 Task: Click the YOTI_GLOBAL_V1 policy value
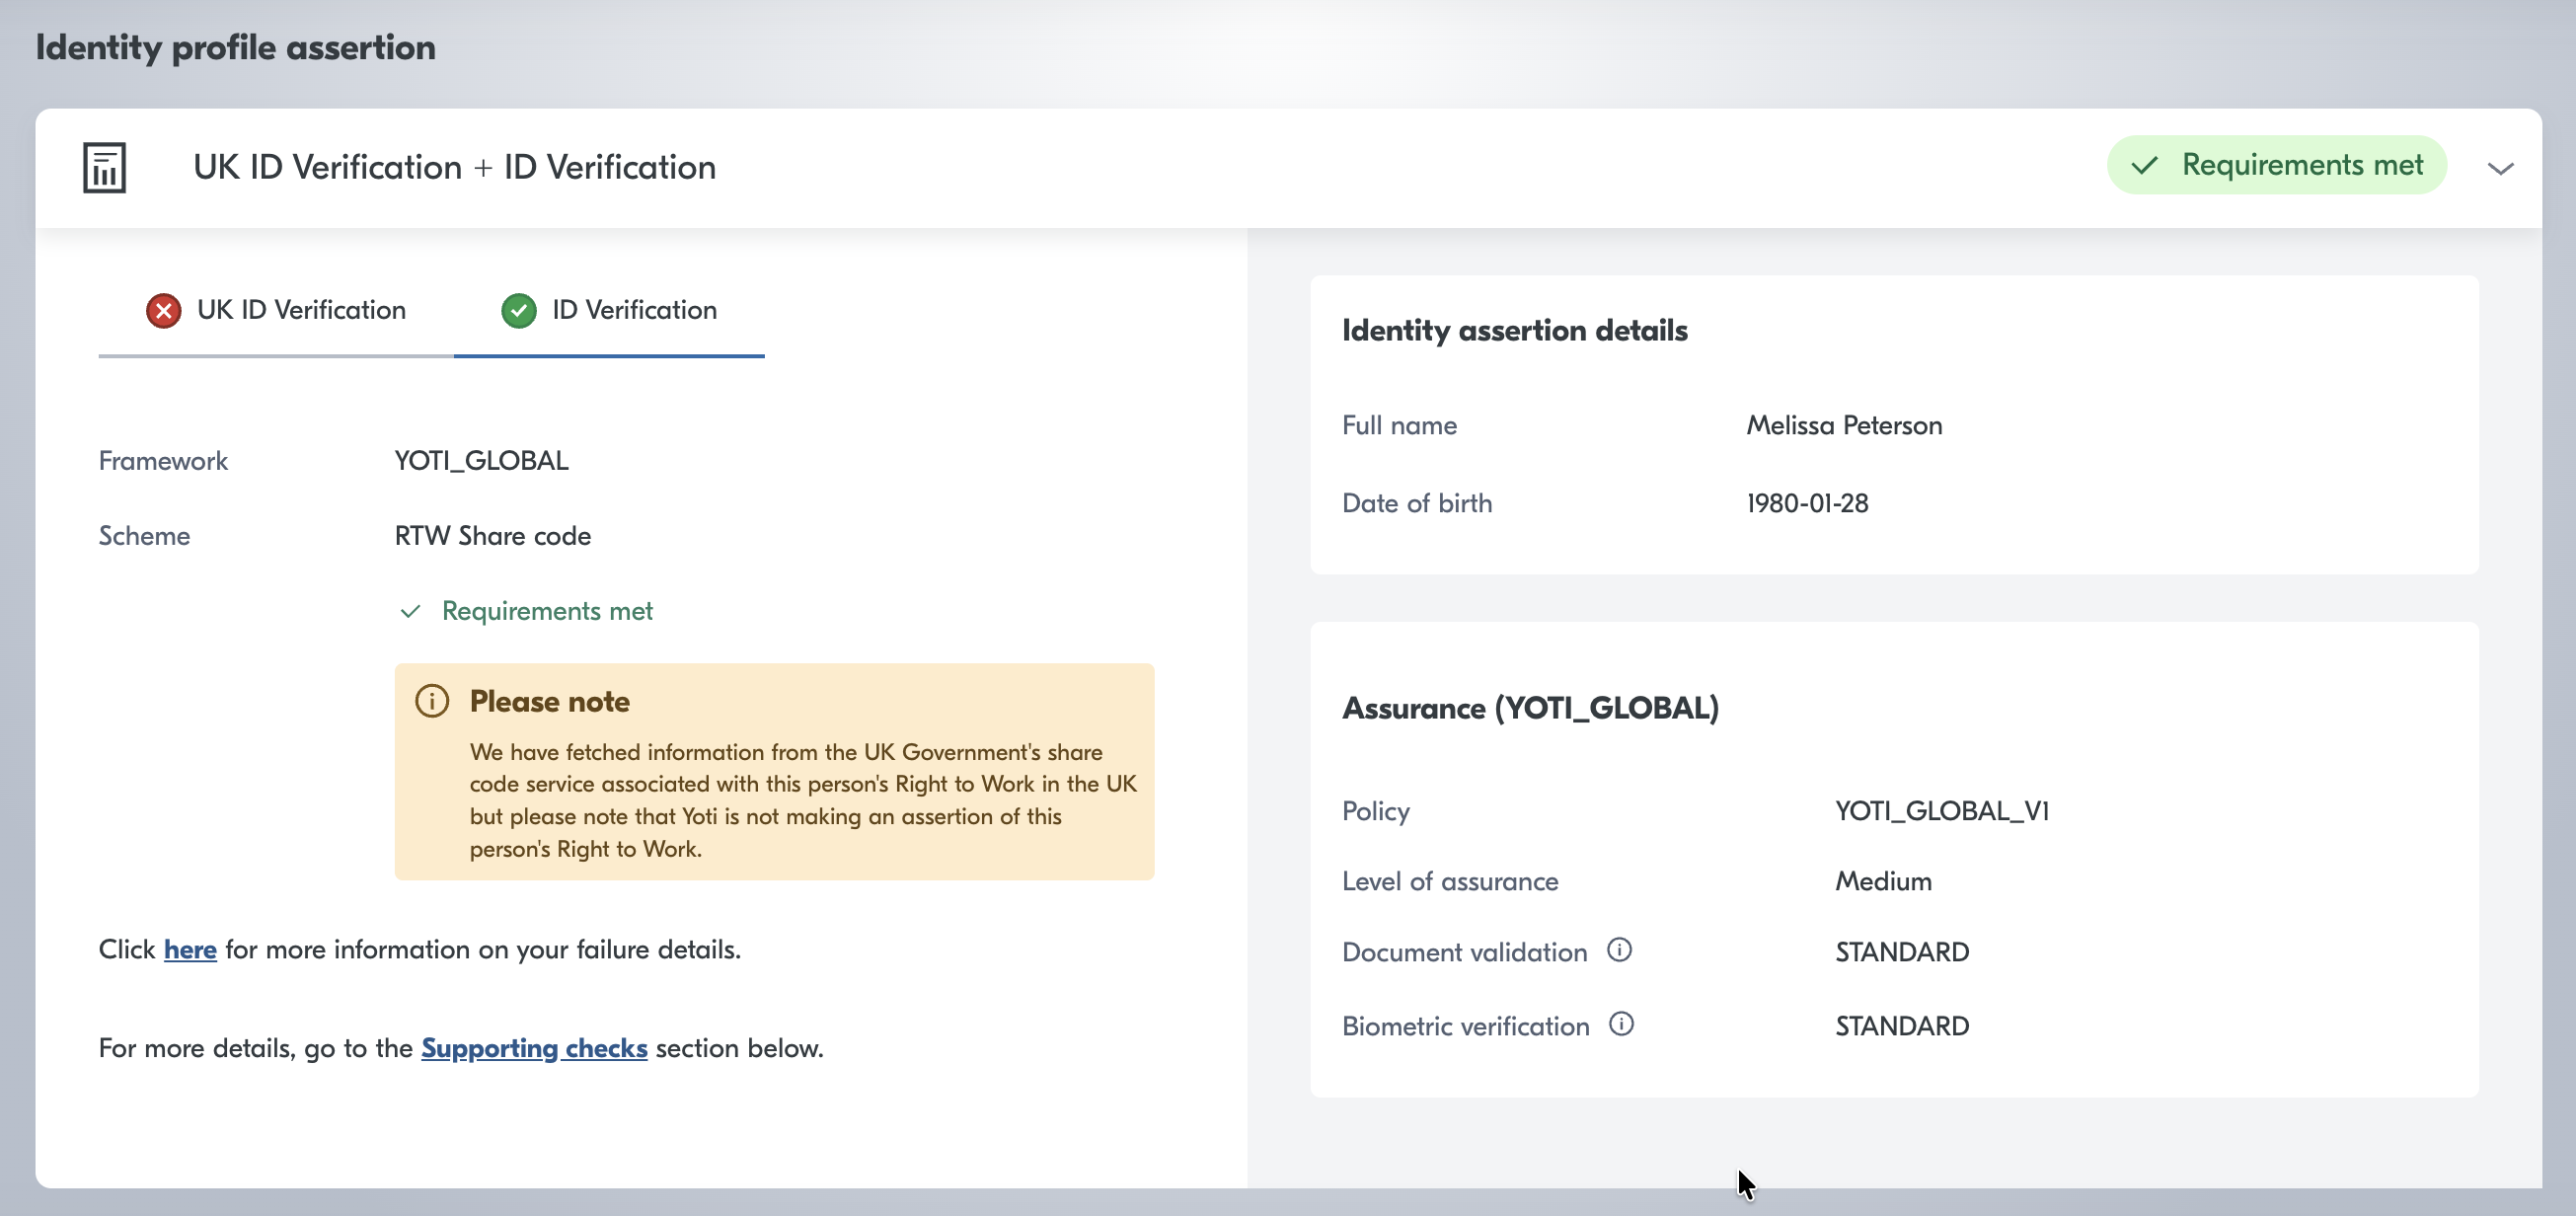point(1941,810)
